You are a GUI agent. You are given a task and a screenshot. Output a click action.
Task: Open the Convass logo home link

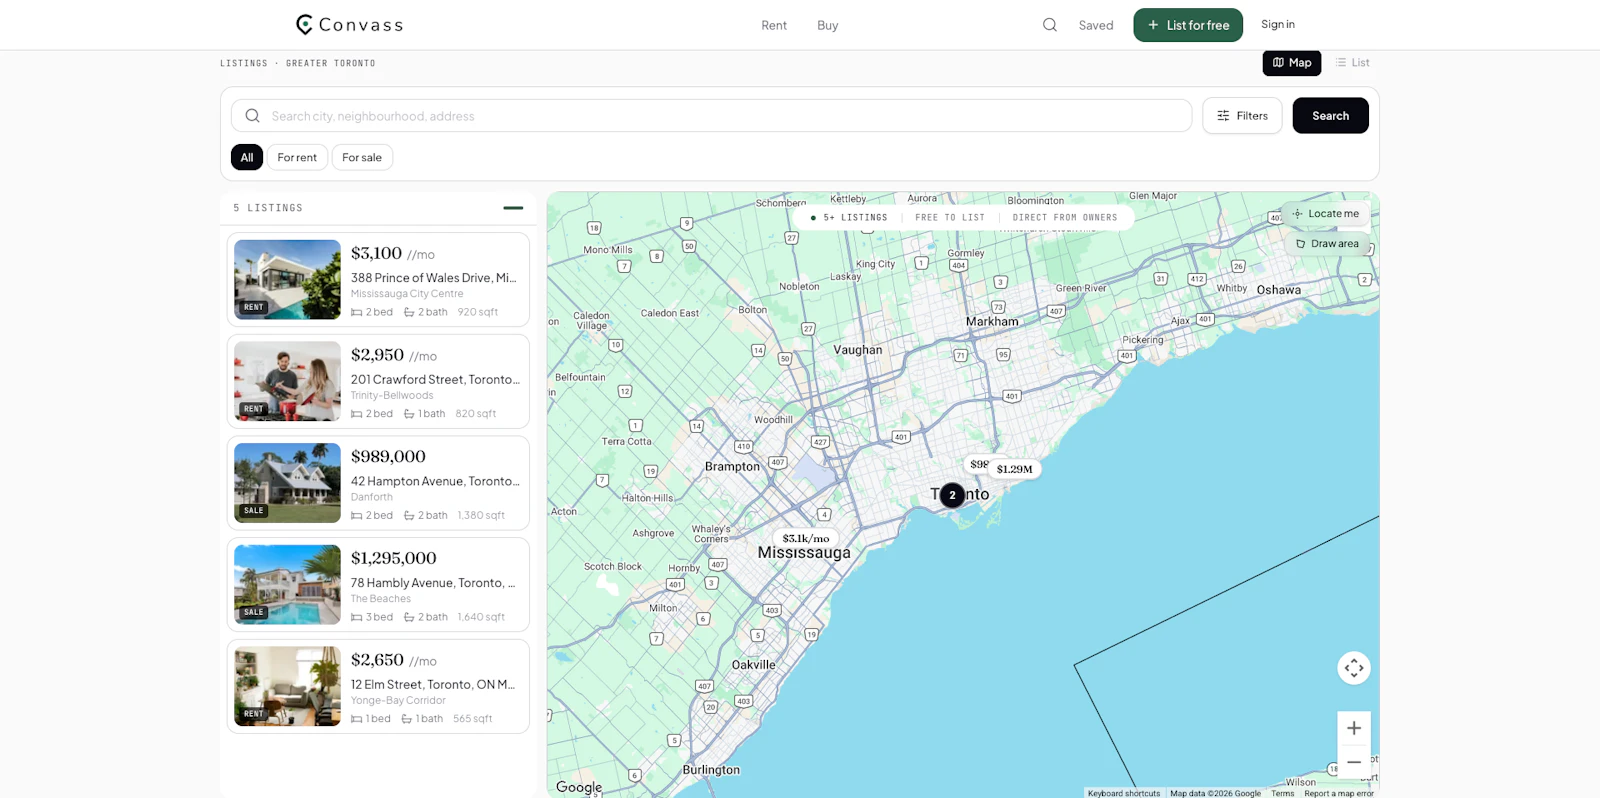tap(350, 25)
